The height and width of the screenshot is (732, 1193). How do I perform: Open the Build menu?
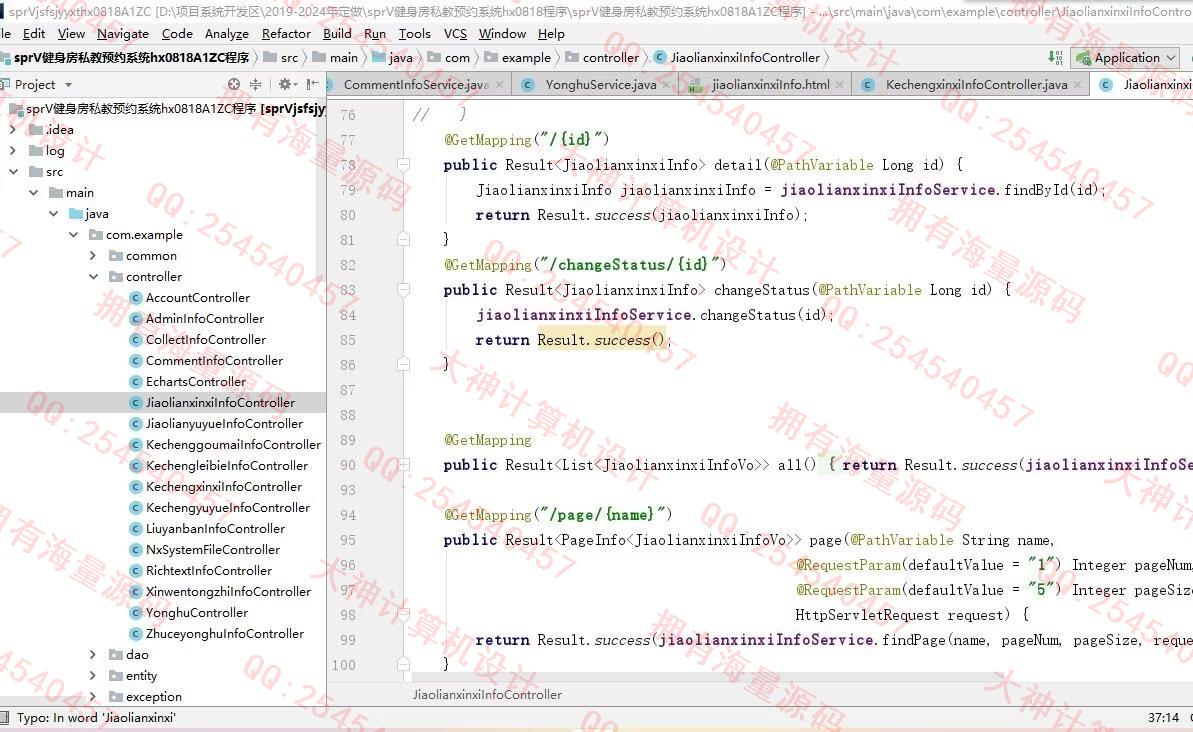tap(337, 33)
